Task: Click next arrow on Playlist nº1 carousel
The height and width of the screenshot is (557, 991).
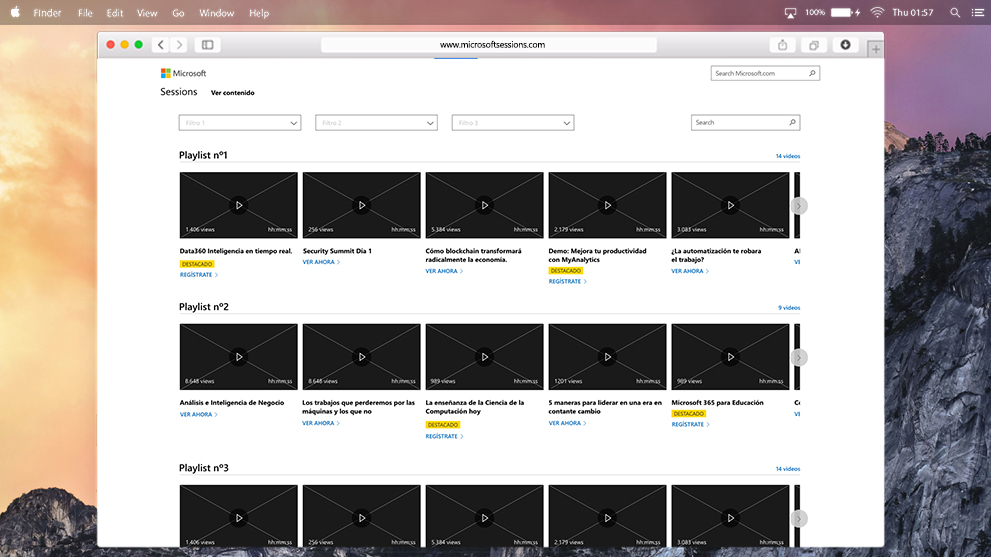Action: [x=798, y=205]
